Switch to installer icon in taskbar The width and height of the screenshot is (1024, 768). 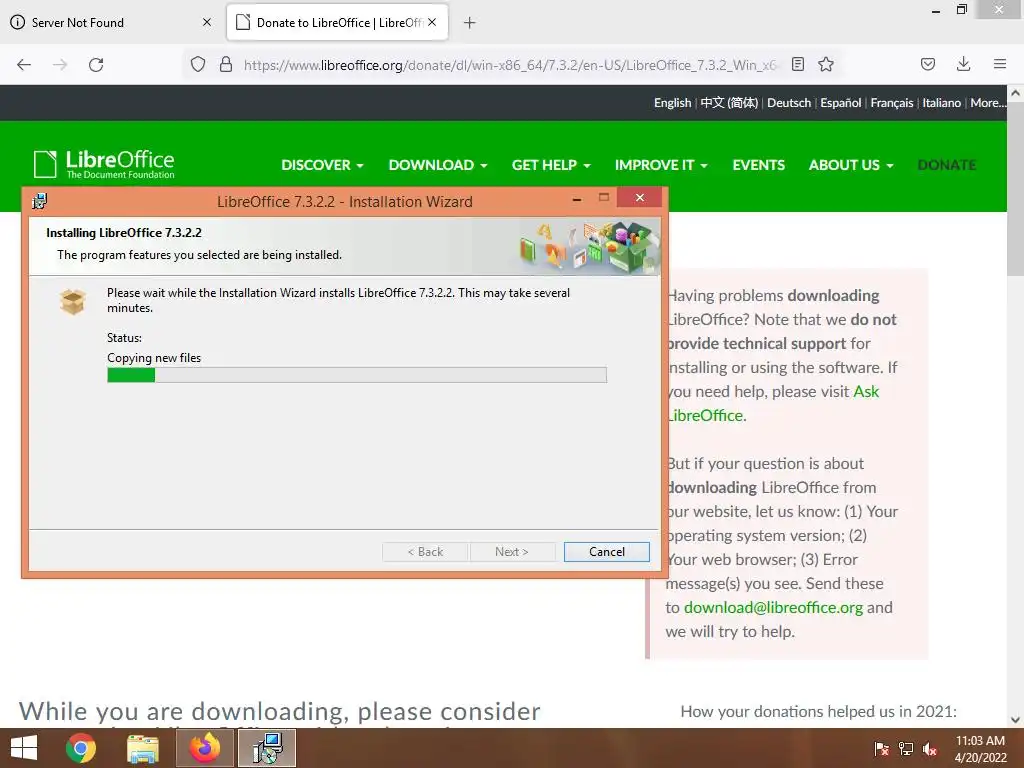coord(267,748)
